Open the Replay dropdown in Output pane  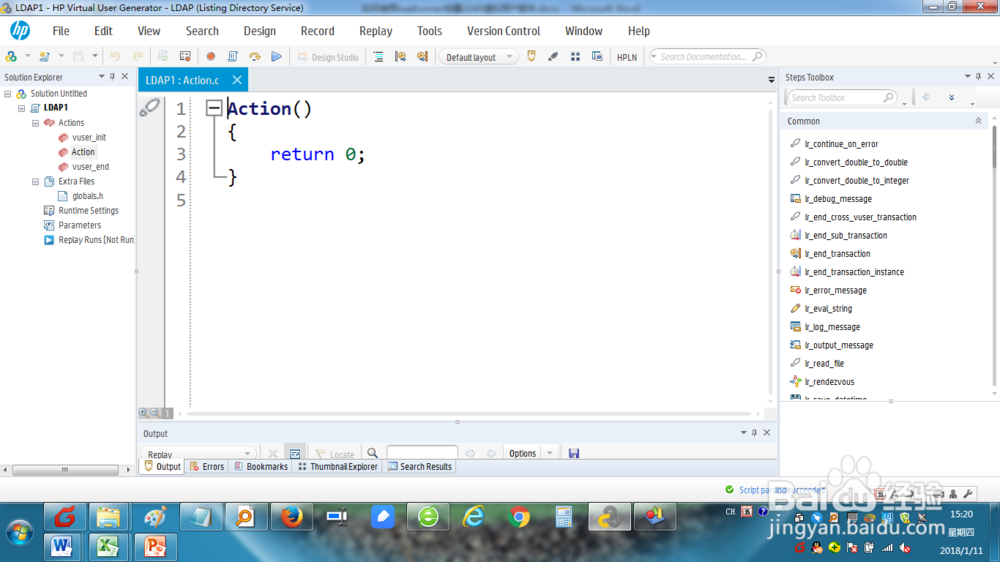click(x=198, y=454)
